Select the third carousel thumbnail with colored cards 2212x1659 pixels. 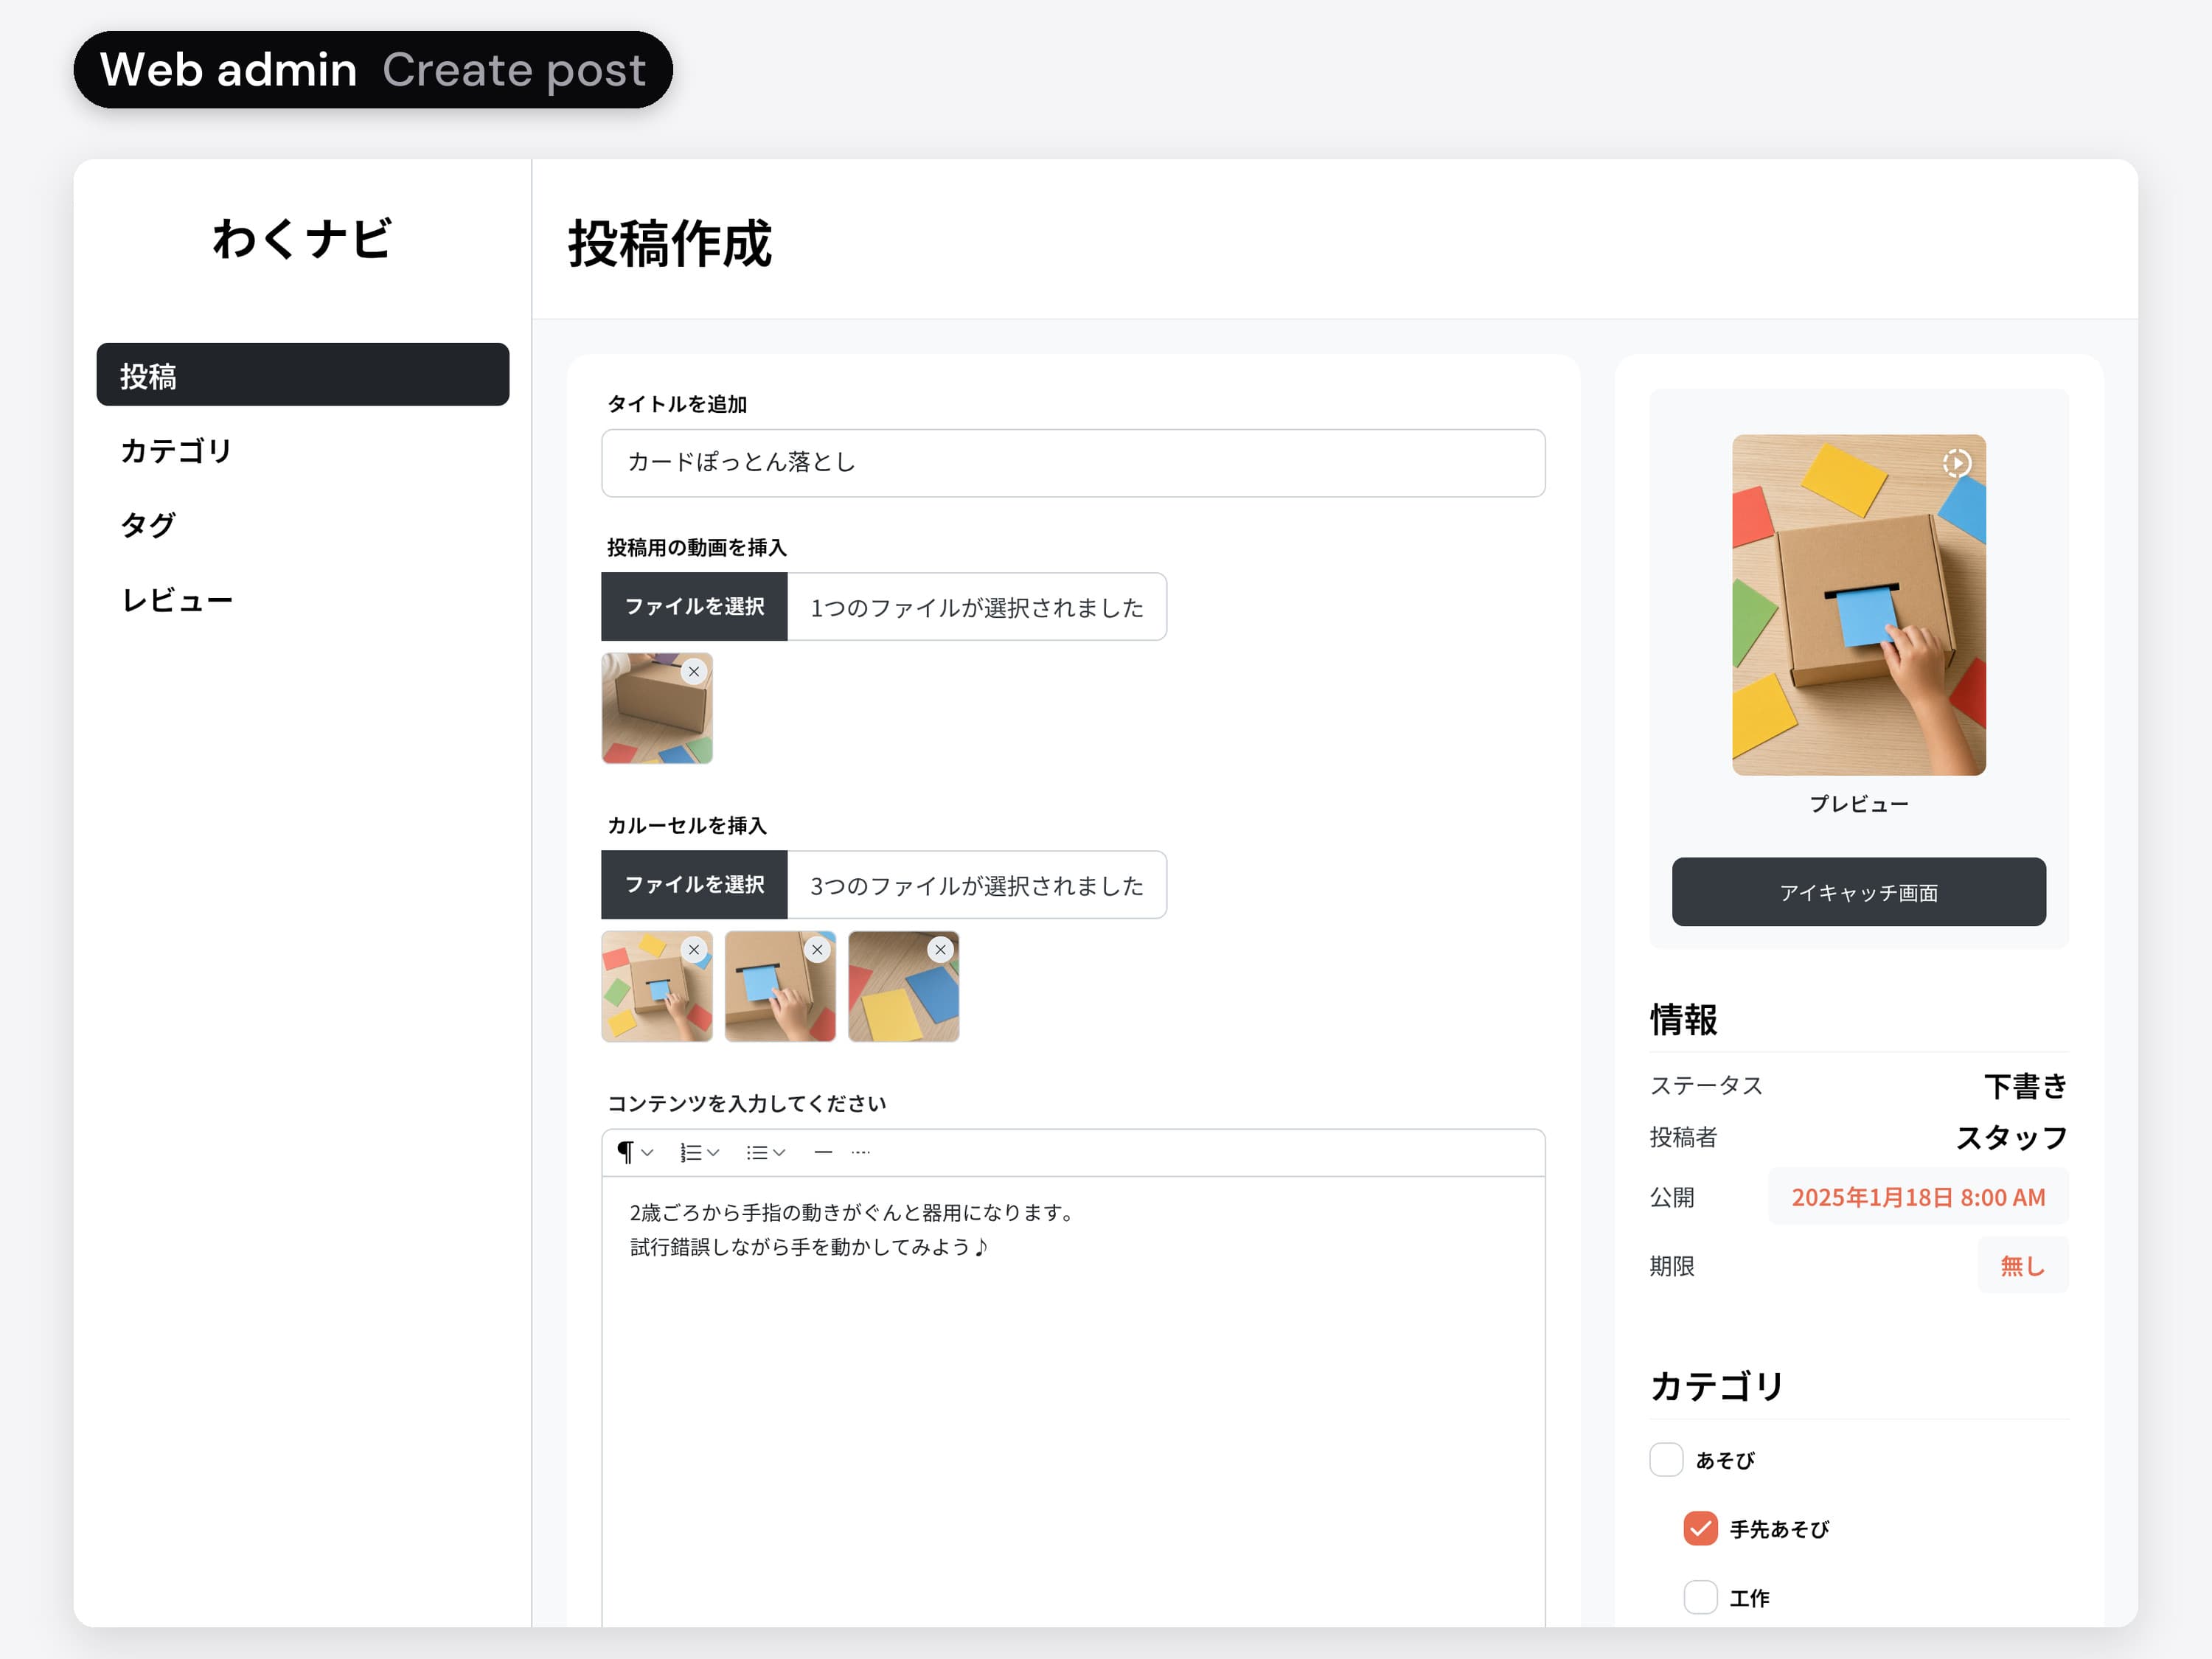903,987
